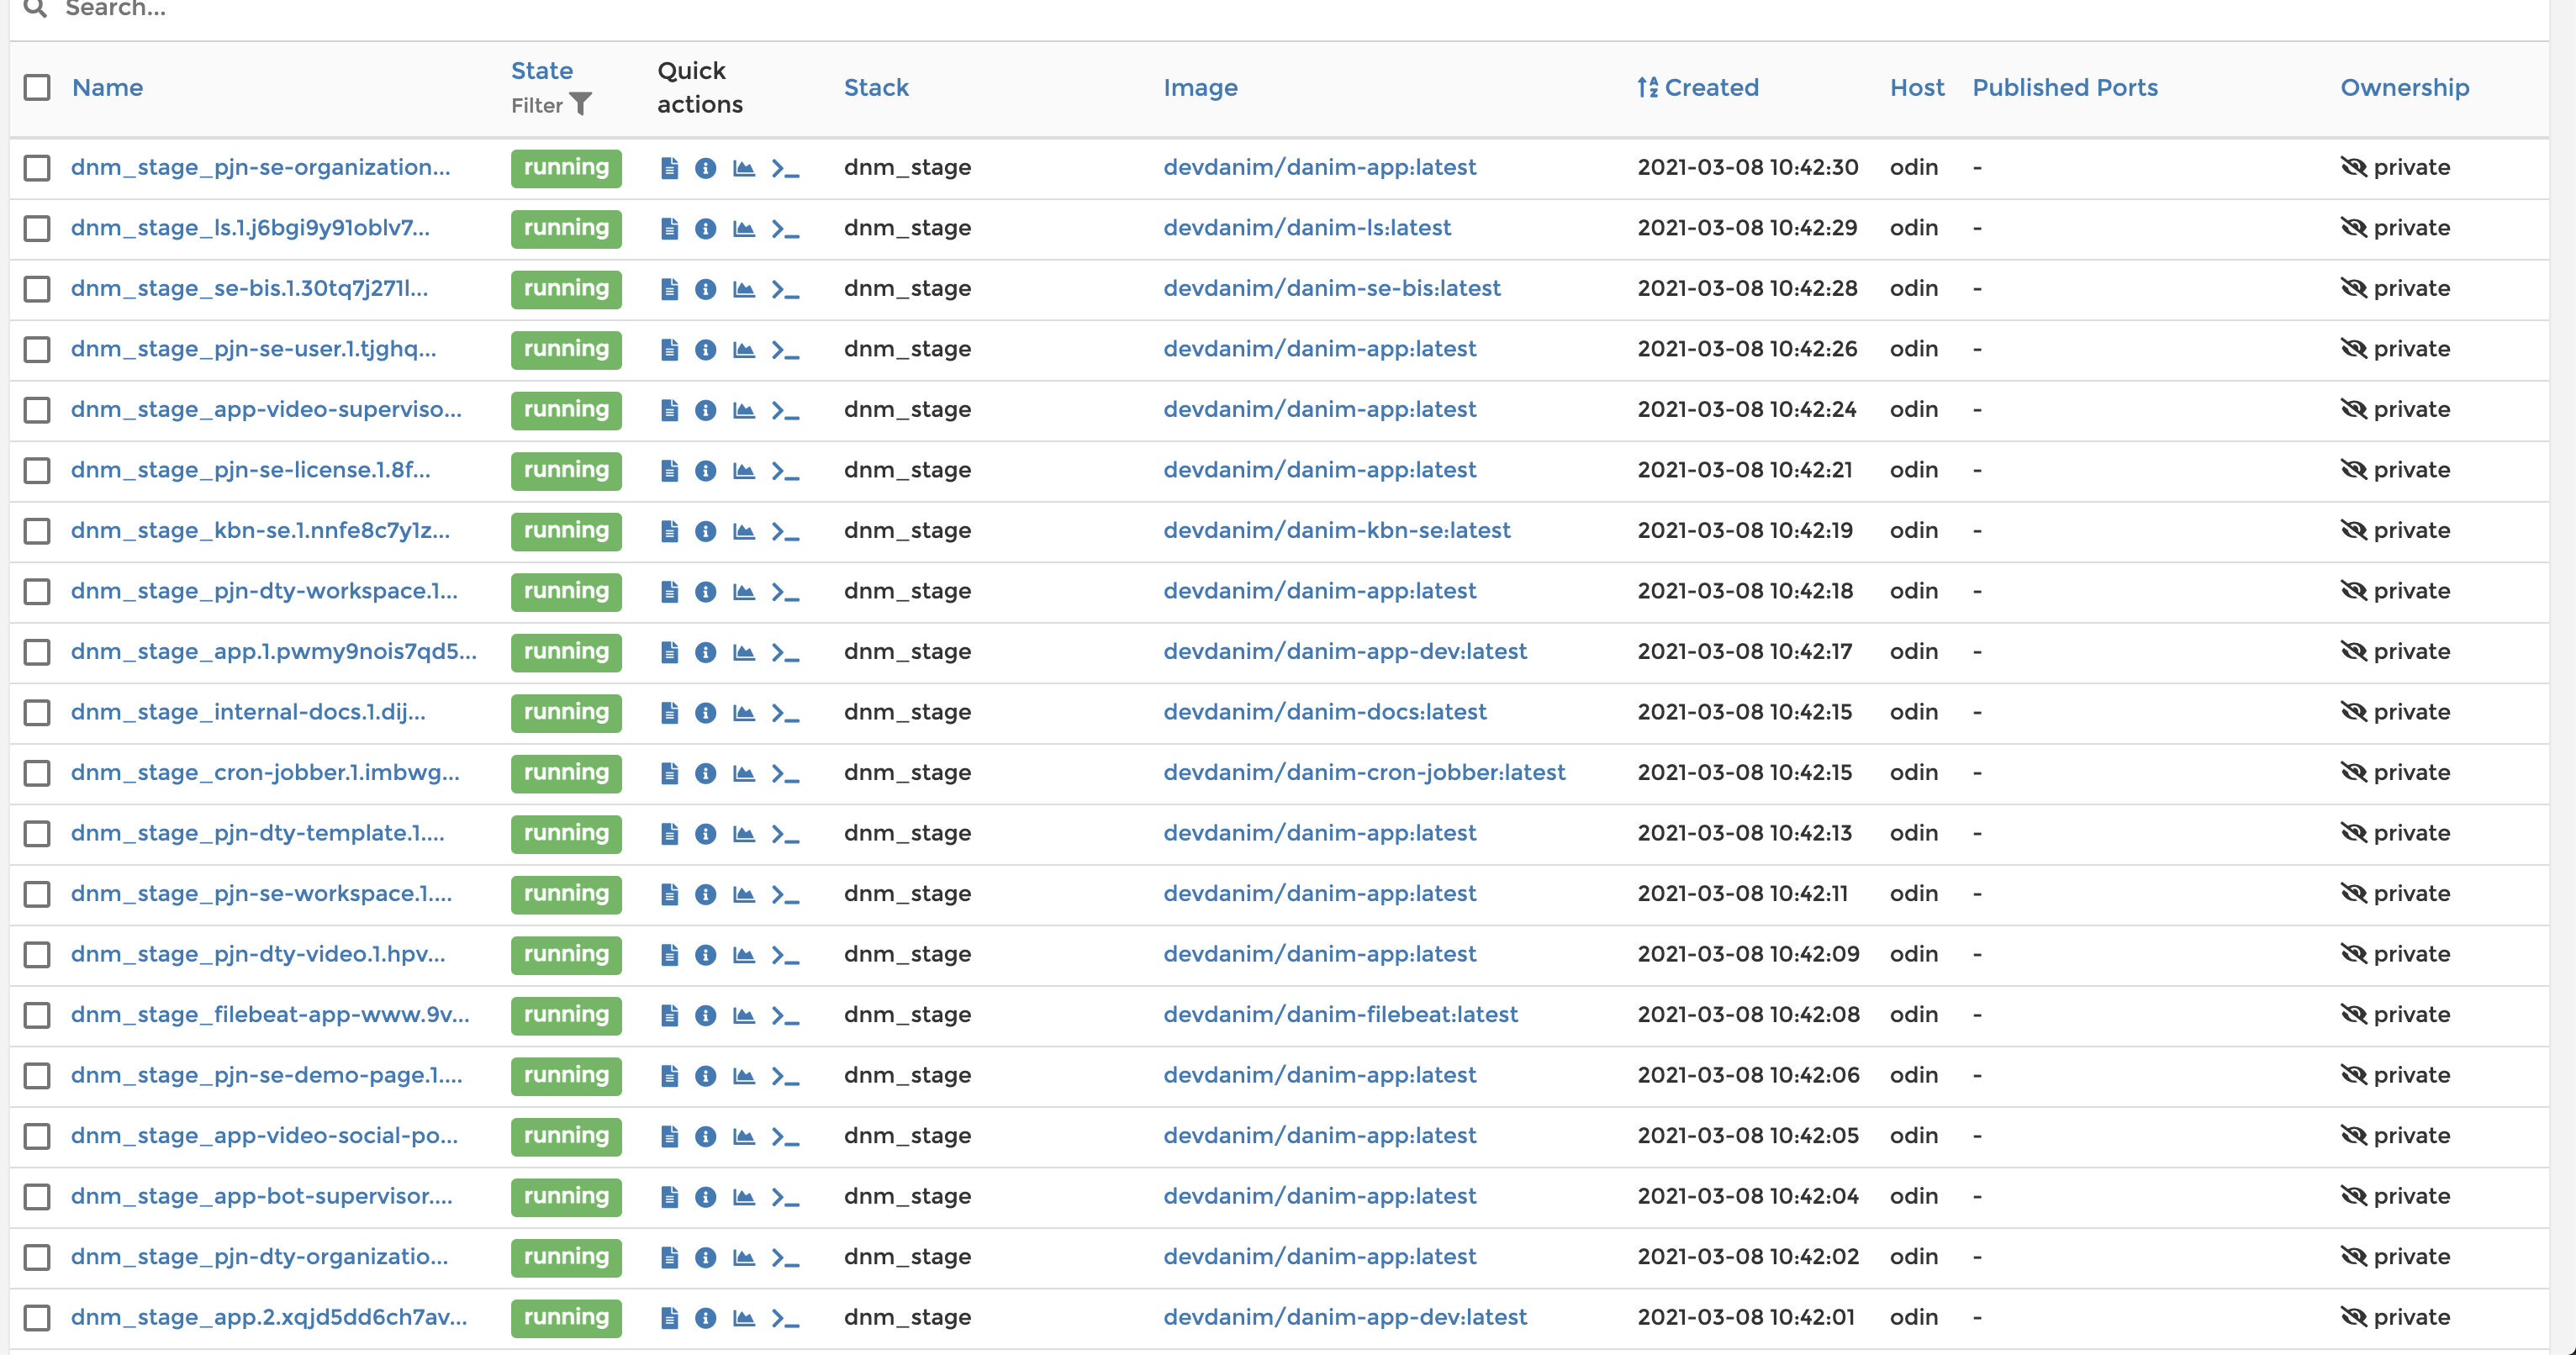Check the select-all checkbox in header

(x=36, y=88)
